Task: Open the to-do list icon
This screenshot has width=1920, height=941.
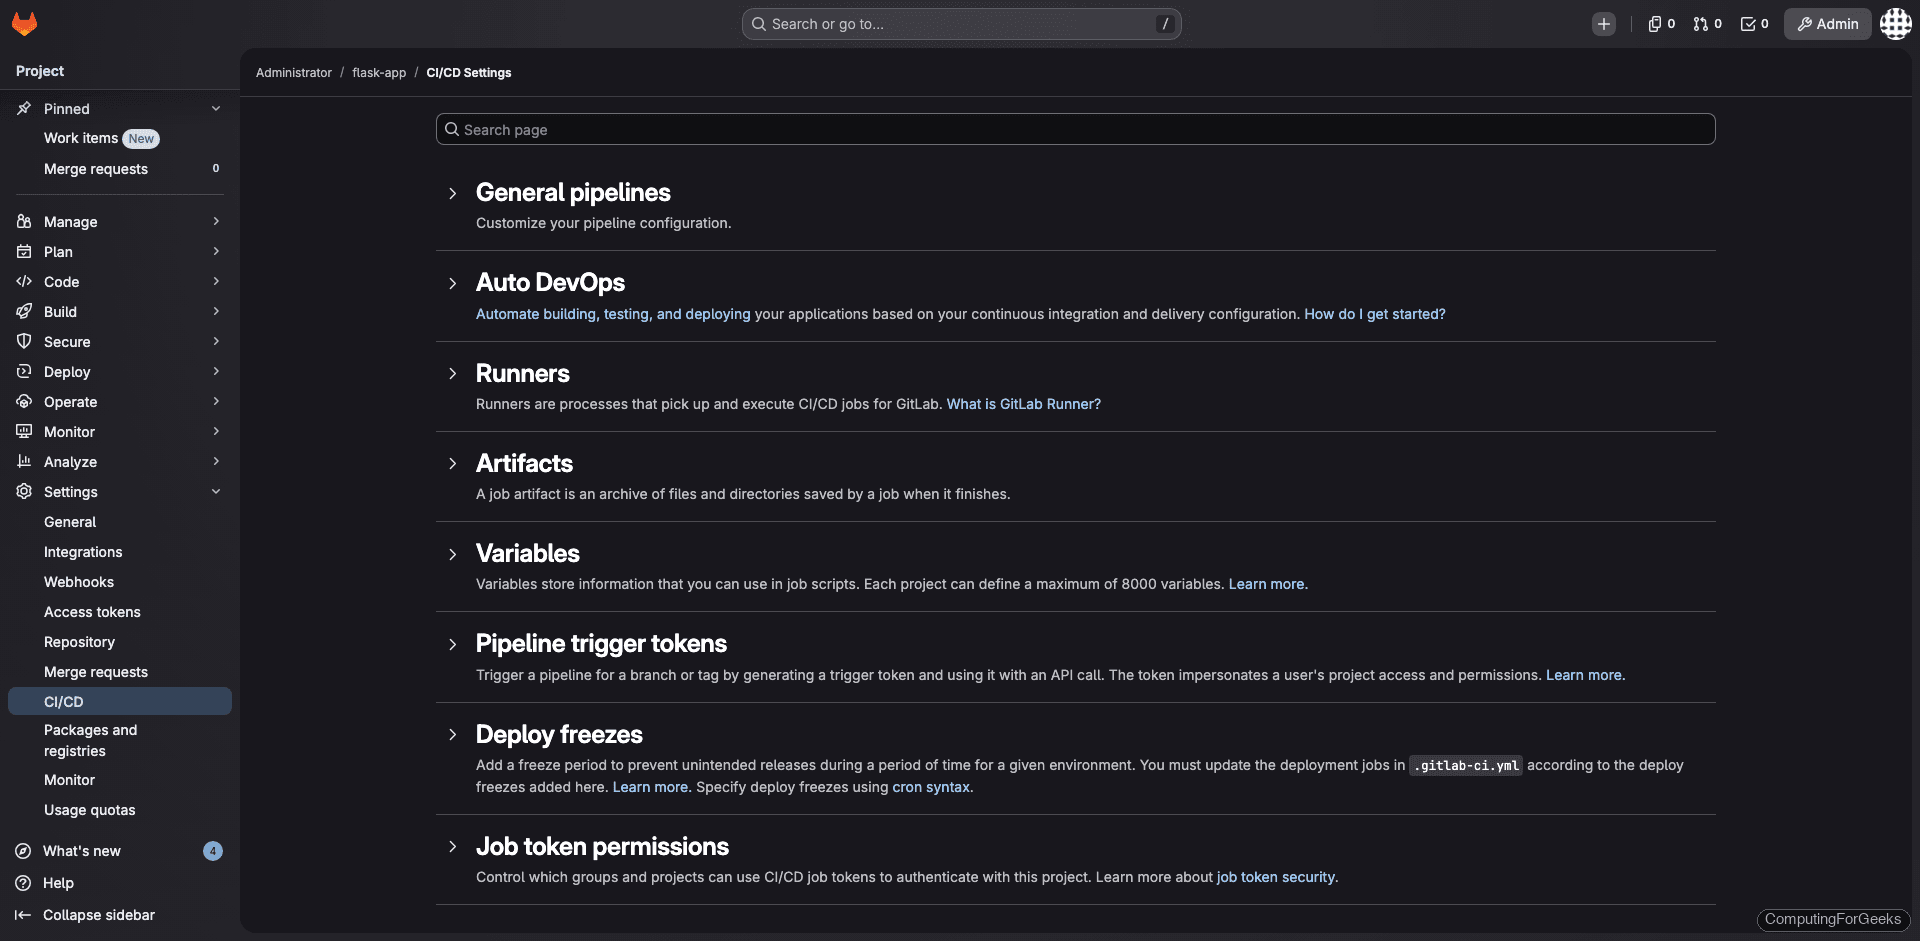Action: click(x=1748, y=23)
